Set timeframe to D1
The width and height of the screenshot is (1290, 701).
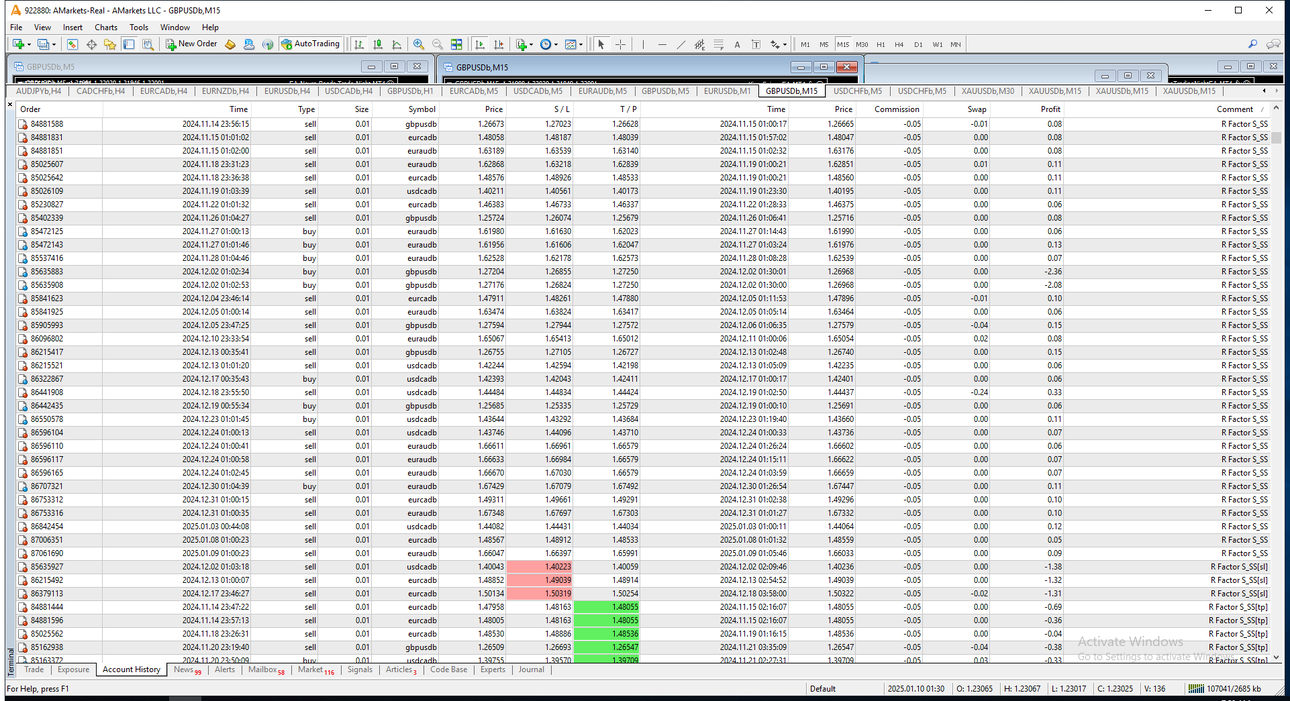918,44
